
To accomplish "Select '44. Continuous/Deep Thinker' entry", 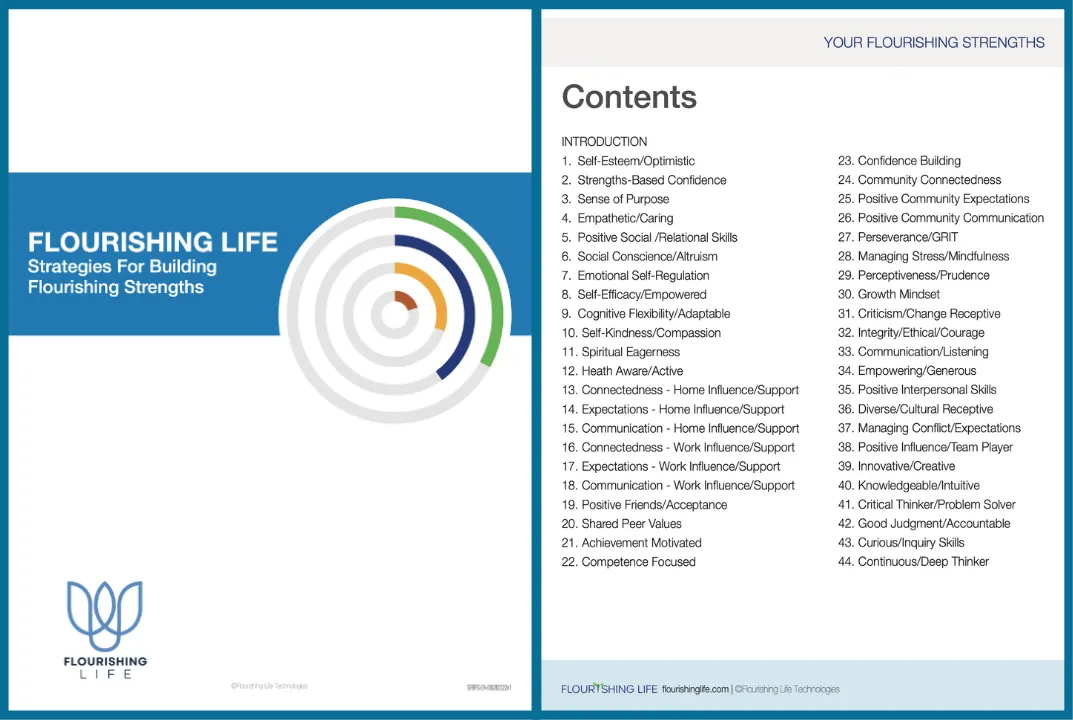I will pos(914,561).
